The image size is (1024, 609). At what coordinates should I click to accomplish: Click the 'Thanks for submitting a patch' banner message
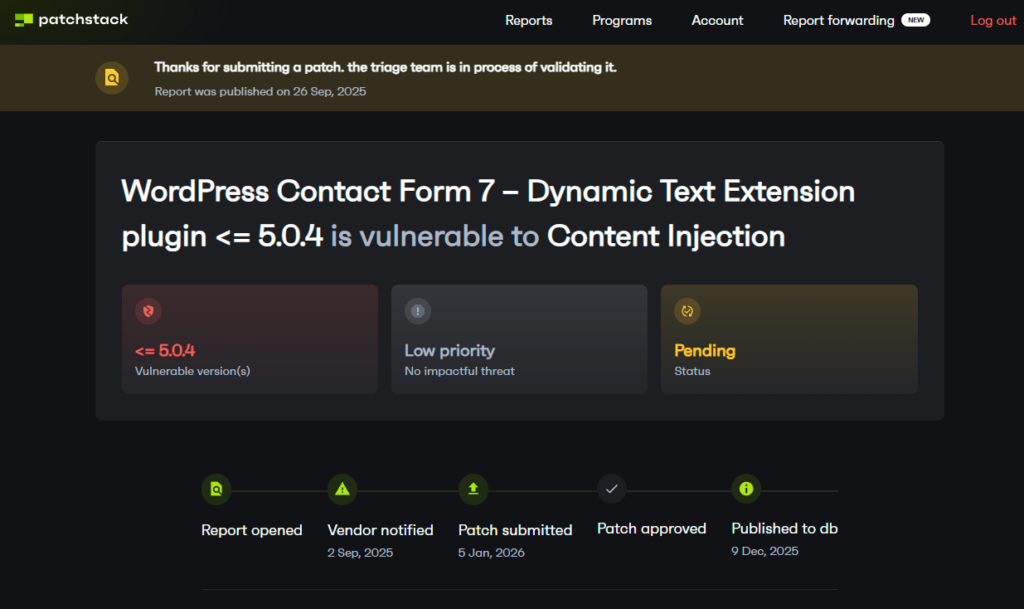385,67
